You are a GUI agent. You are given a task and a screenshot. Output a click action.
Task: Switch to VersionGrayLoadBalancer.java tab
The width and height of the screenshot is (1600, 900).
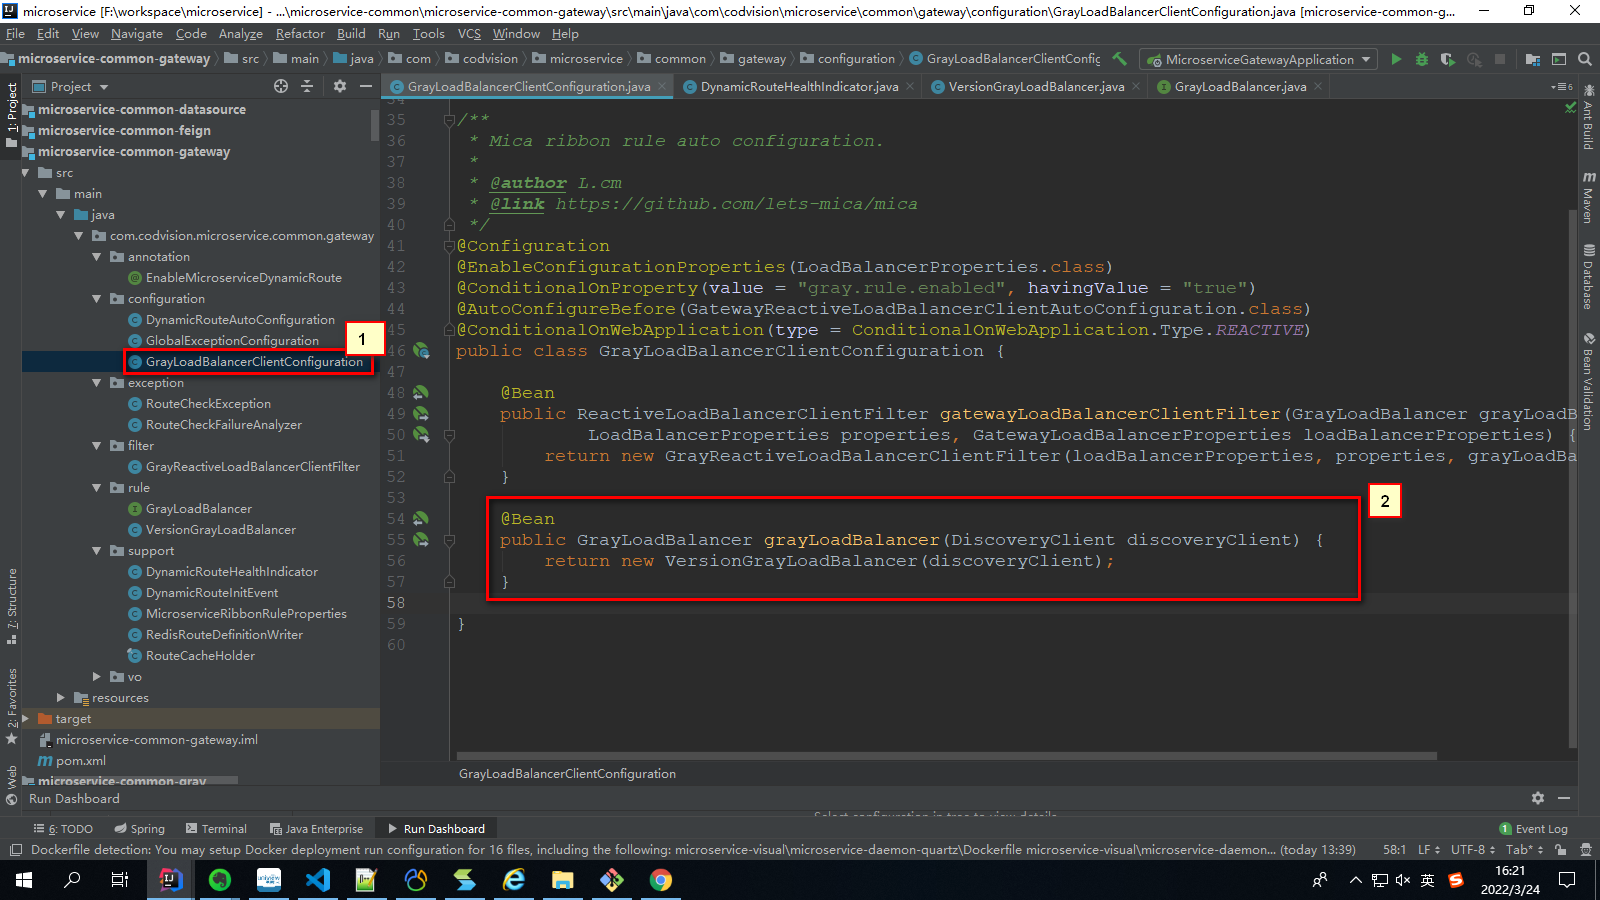click(x=1036, y=87)
